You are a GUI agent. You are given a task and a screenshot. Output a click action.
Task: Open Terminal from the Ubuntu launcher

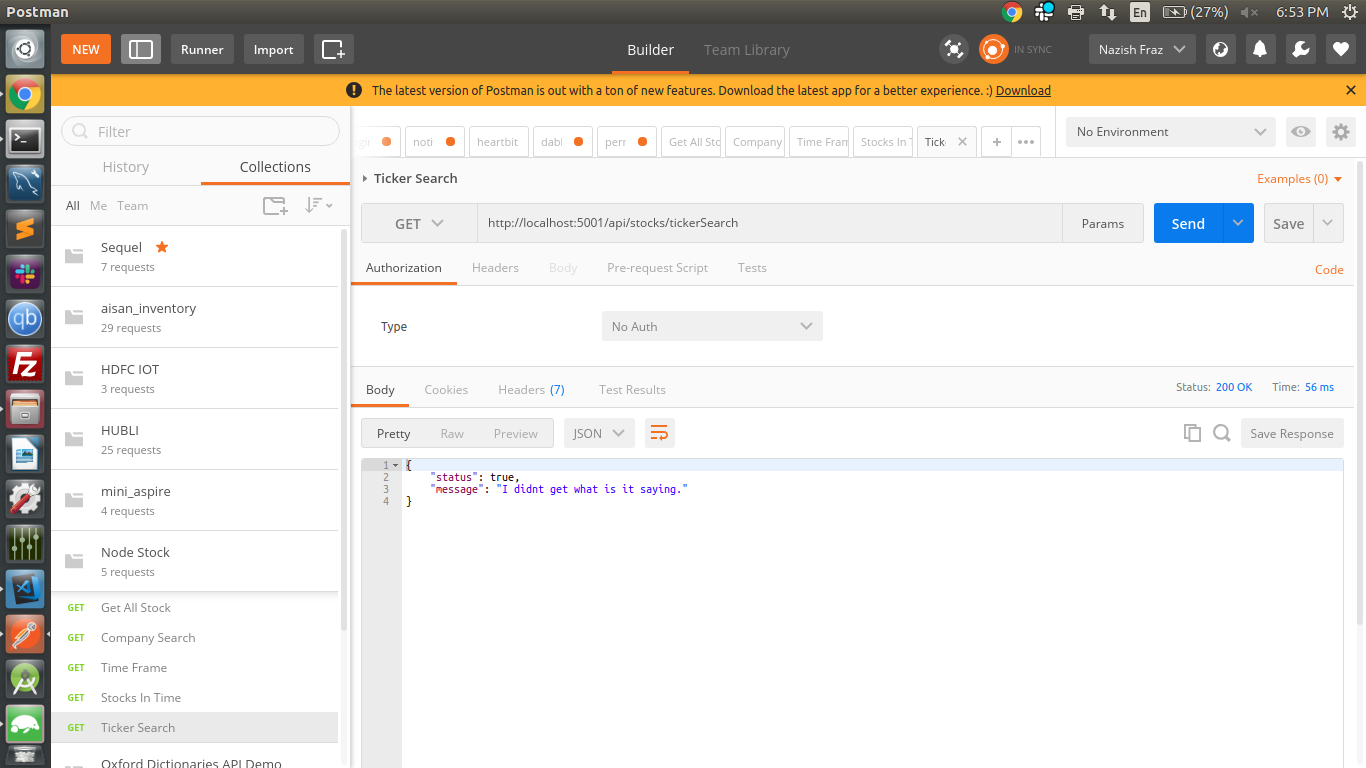click(25, 141)
